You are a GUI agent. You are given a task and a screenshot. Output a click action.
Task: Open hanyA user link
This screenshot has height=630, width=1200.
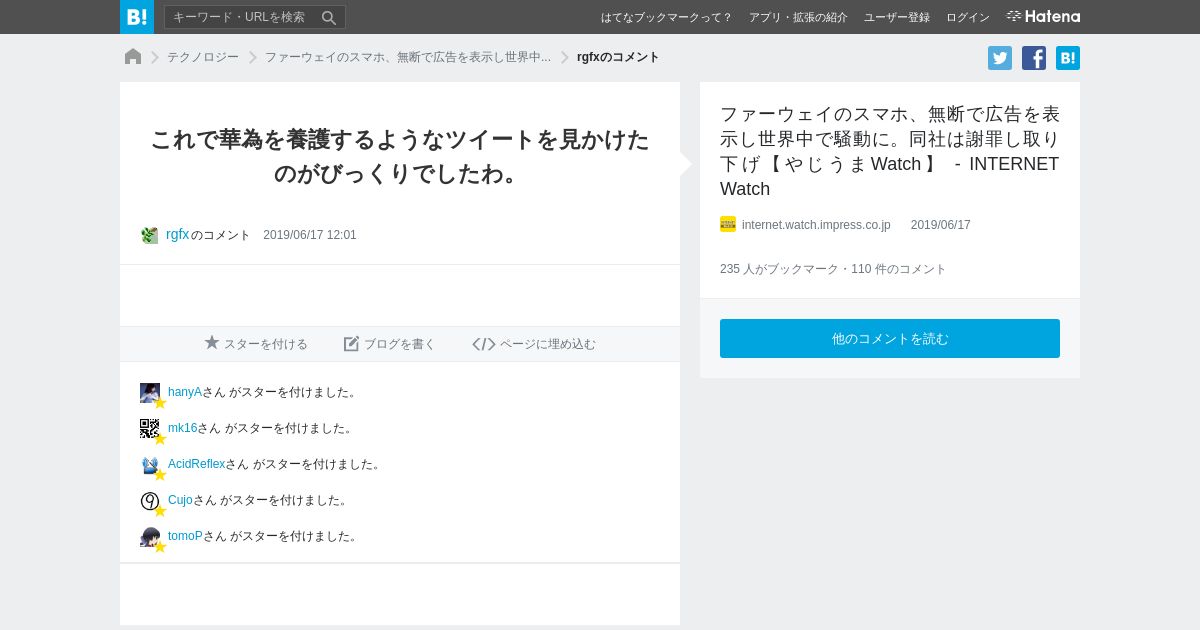click(x=185, y=392)
